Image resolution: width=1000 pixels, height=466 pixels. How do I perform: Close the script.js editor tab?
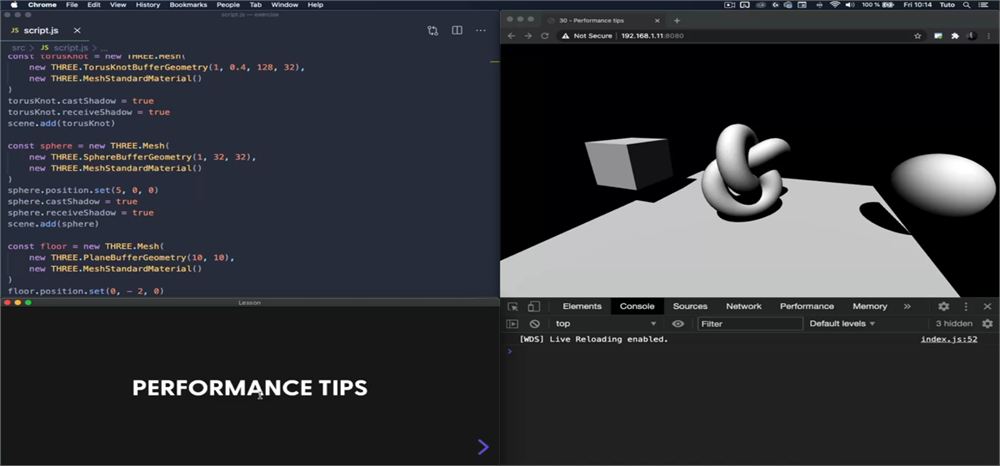[x=77, y=31]
